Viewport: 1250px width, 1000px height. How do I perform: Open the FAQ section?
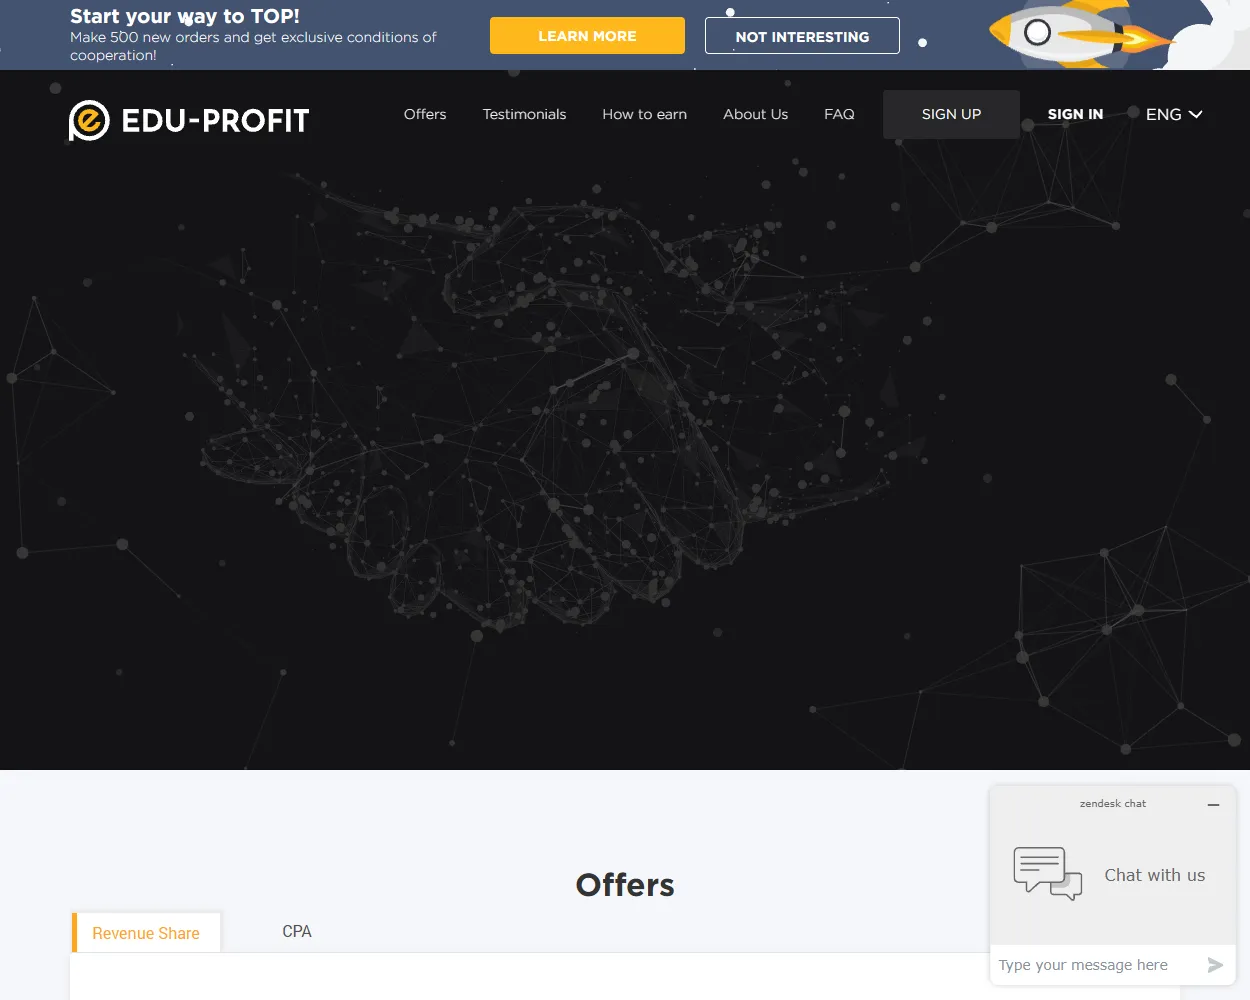point(839,114)
